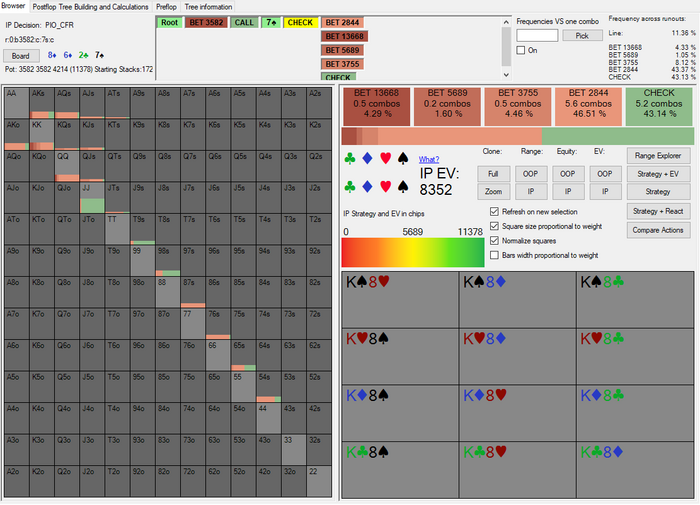Open the Range Explorer
The width and height of the screenshot is (700, 505).
(x=658, y=155)
